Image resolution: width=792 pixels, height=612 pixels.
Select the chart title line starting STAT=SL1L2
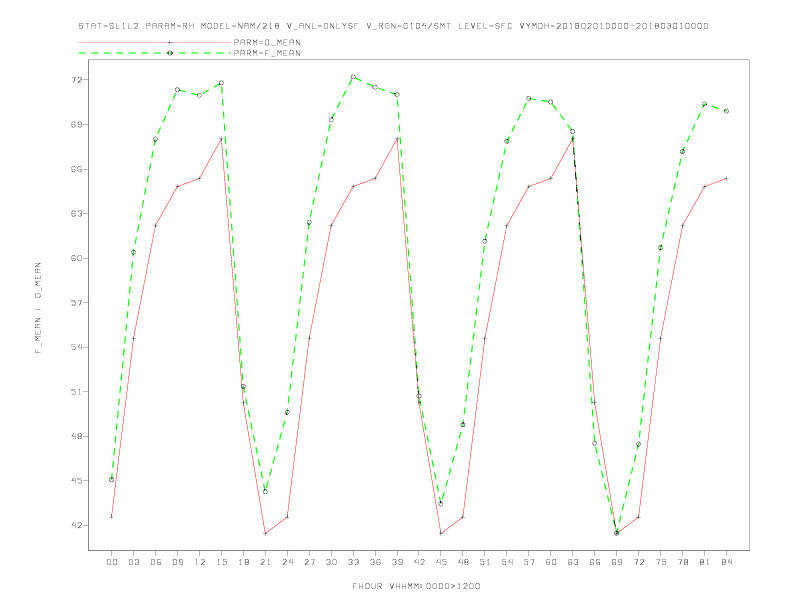point(393,26)
